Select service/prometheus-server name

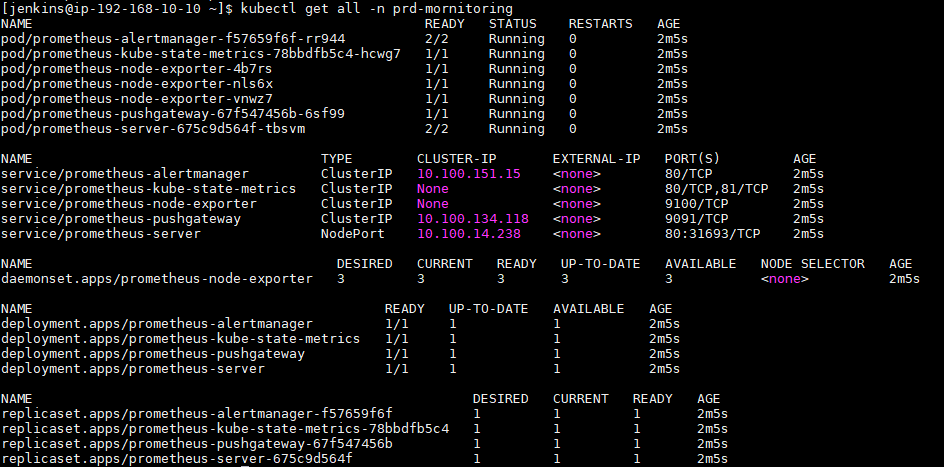(101, 234)
